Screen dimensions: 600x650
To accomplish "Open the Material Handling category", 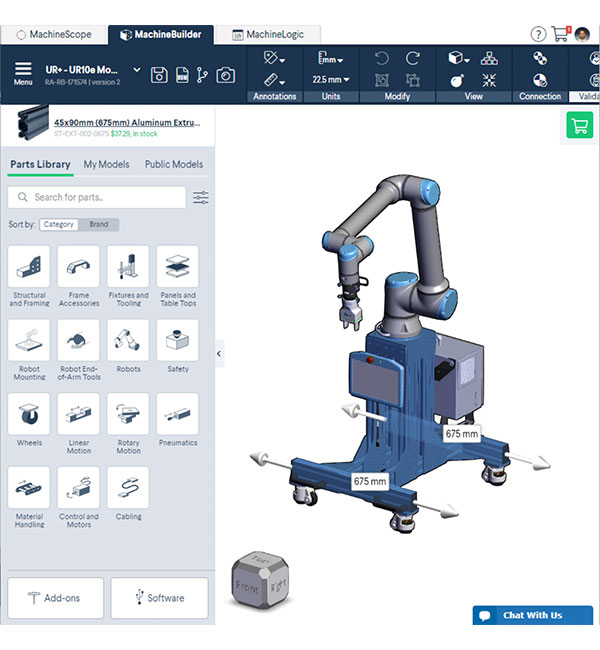I will (x=29, y=497).
